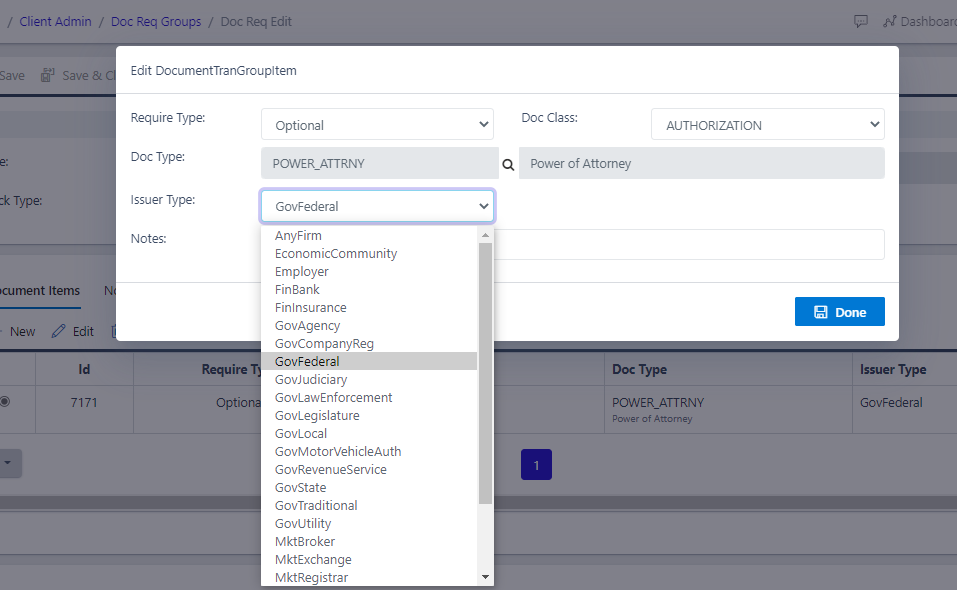Click the Save & Close toolbar icon

point(47,75)
